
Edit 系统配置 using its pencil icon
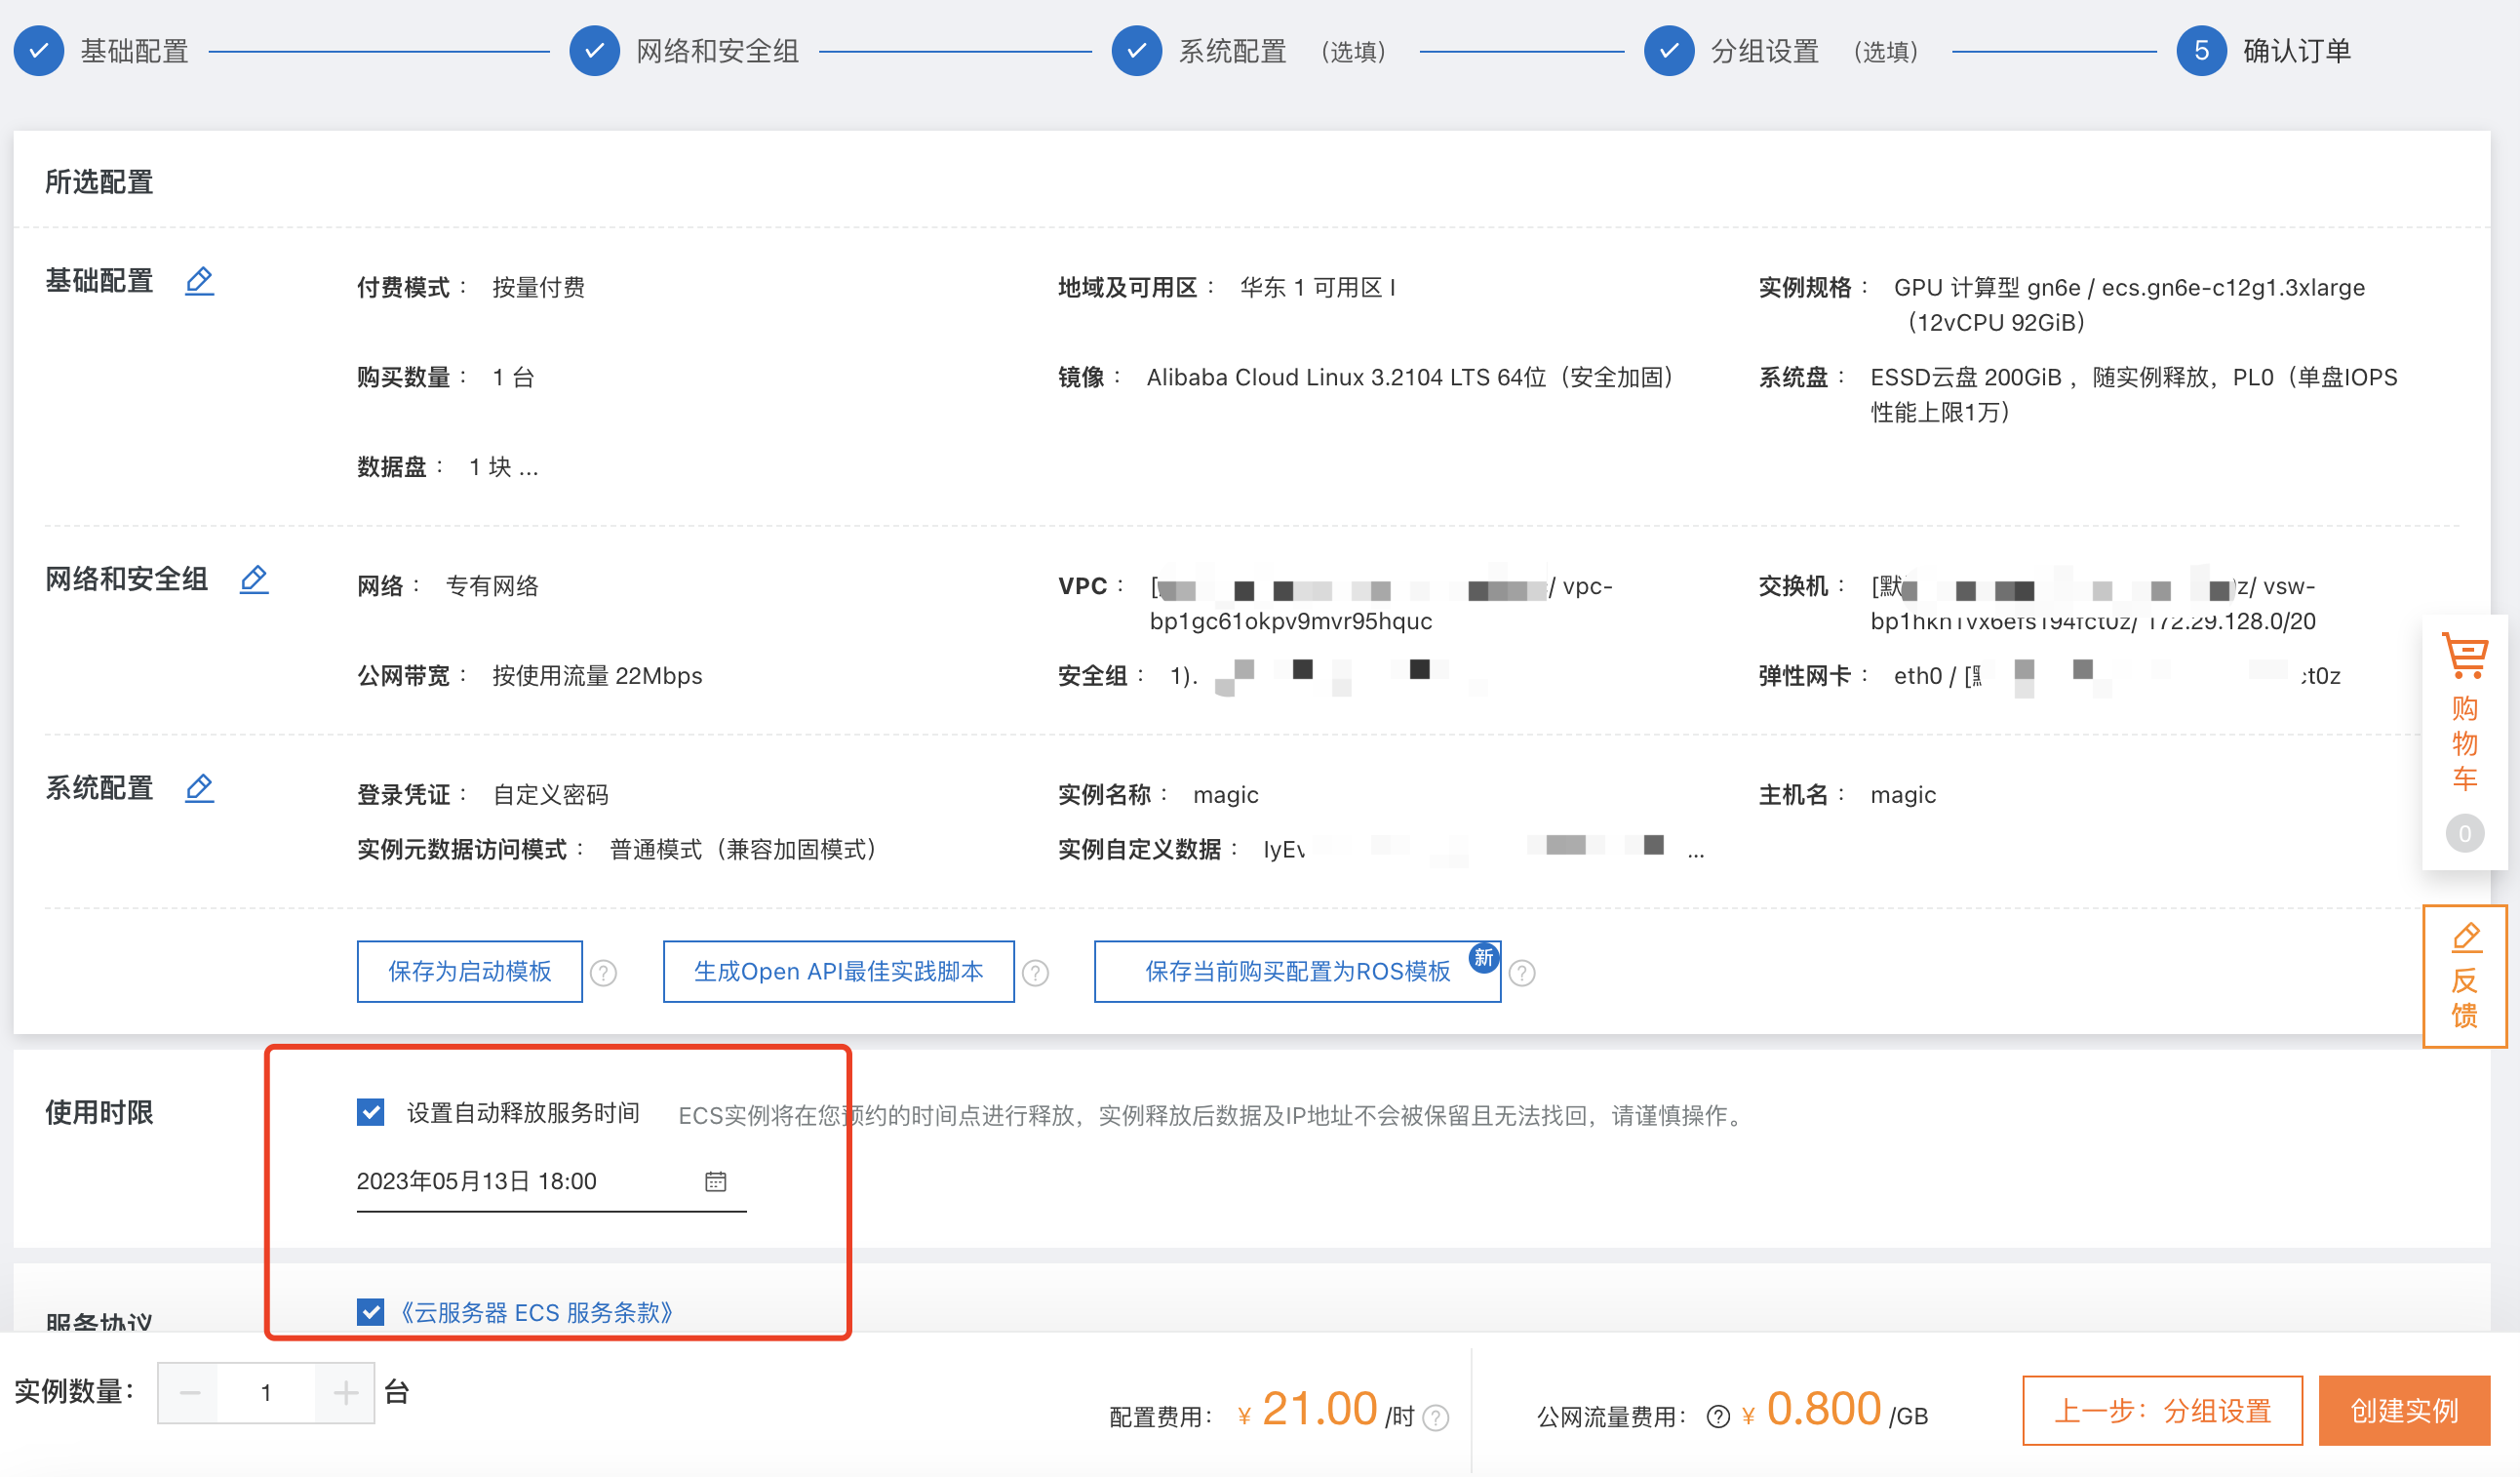tap(199, 788)
